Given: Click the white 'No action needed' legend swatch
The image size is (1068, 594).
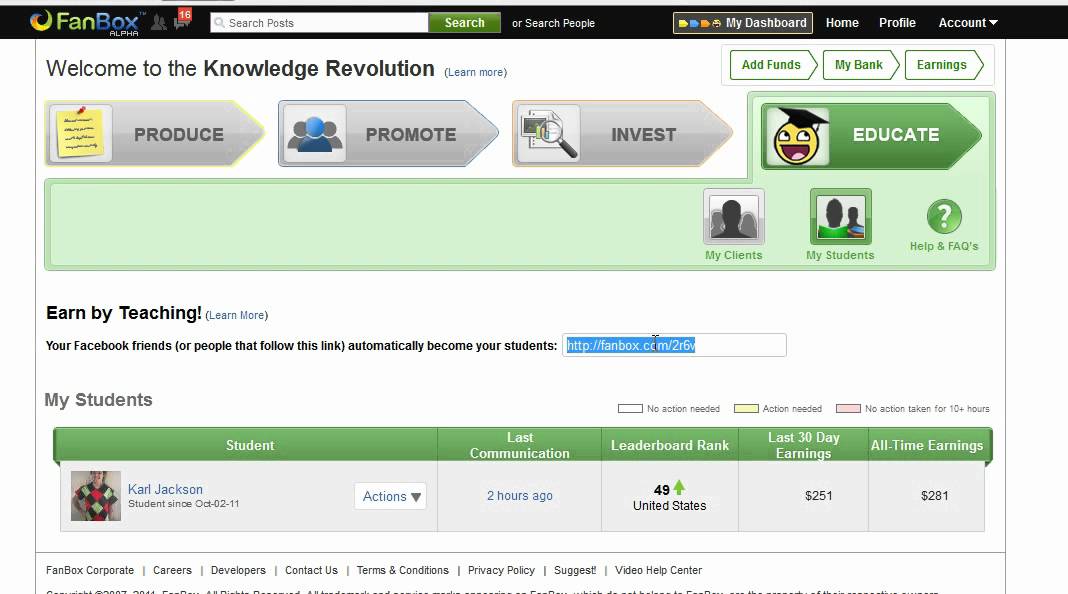Looking at the screenshot, I should (630, 409).
